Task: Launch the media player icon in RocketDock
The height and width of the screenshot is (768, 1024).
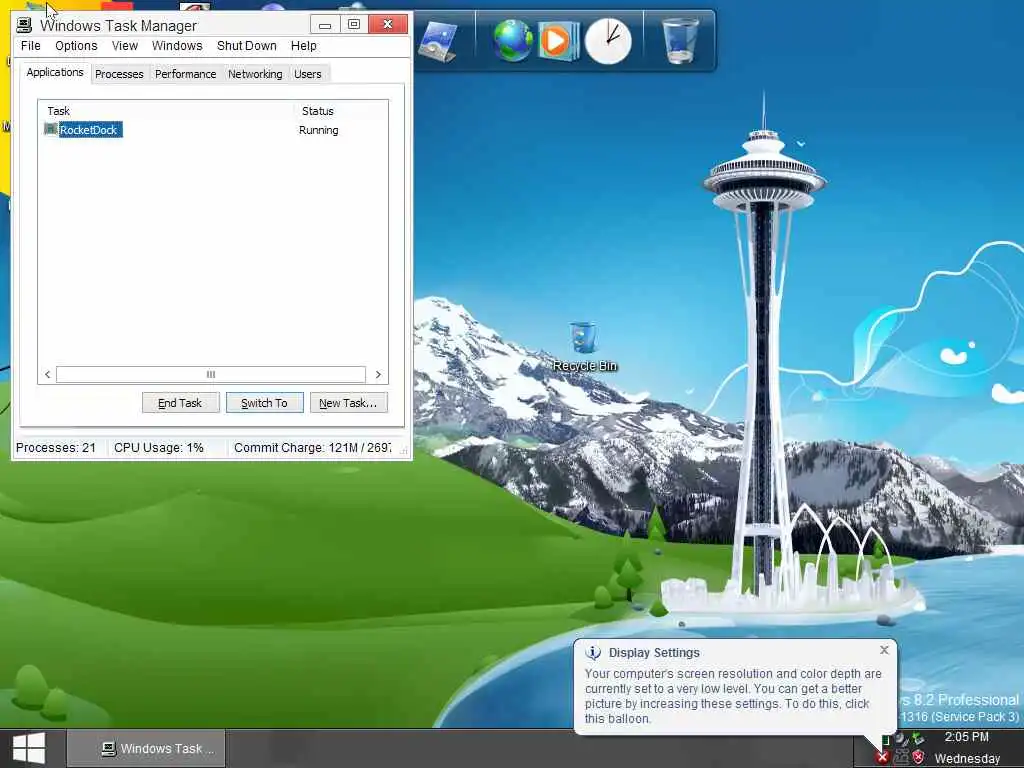Action: click(x=559, y=40)
